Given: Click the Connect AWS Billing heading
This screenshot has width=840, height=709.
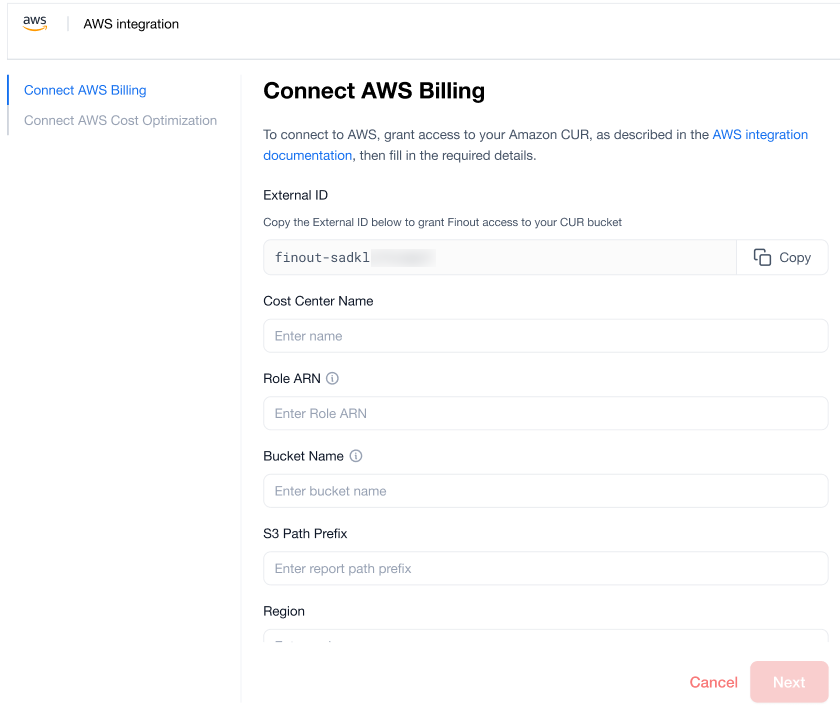Looking at the screenshot, I should click(374, 91).
